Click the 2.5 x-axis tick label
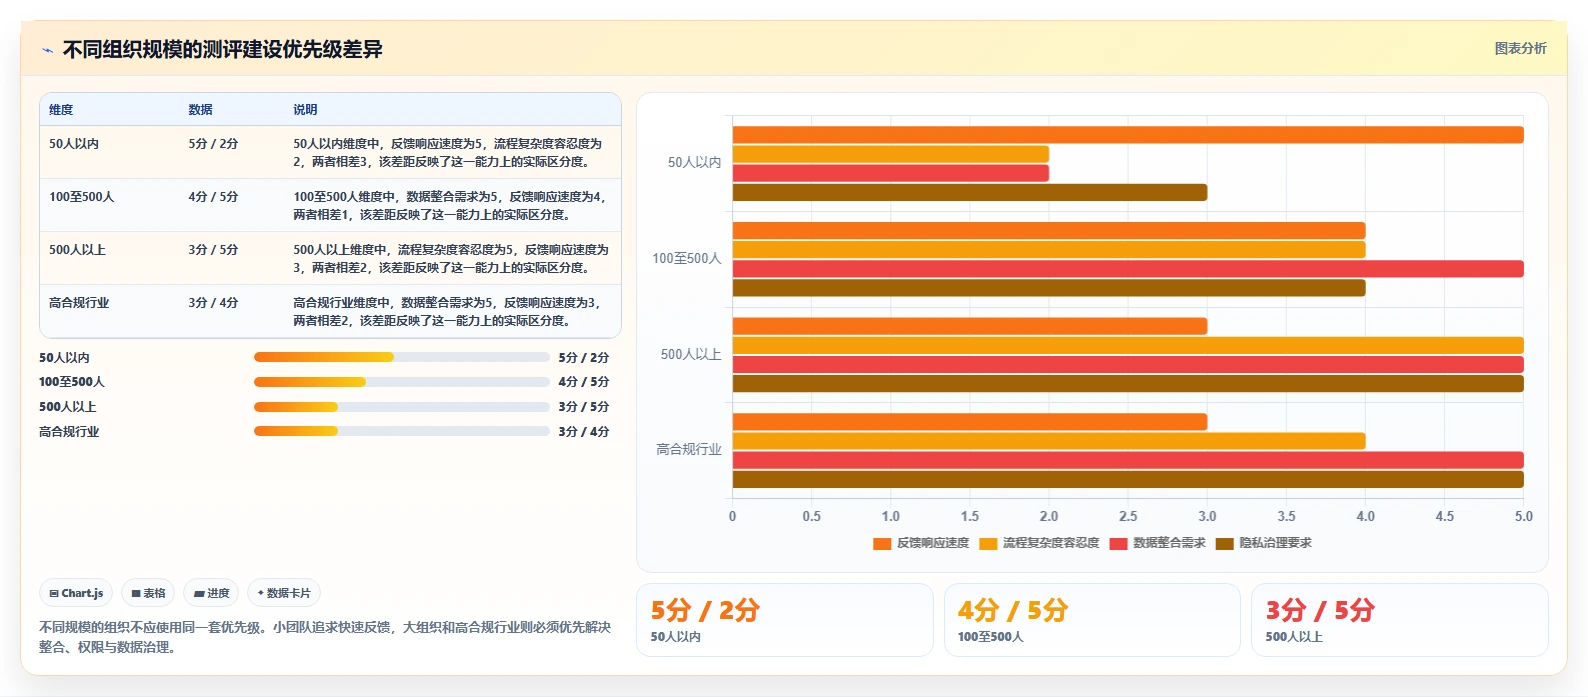This screenshot has height=697, width=1588. point(1128,516)
